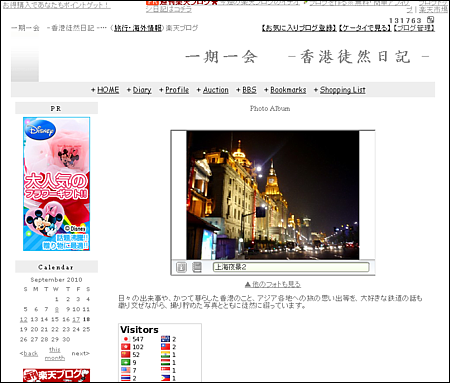Go back to previous calendar month
The width and height of the screenshot is (450, 383).
(x=29, y=353)
